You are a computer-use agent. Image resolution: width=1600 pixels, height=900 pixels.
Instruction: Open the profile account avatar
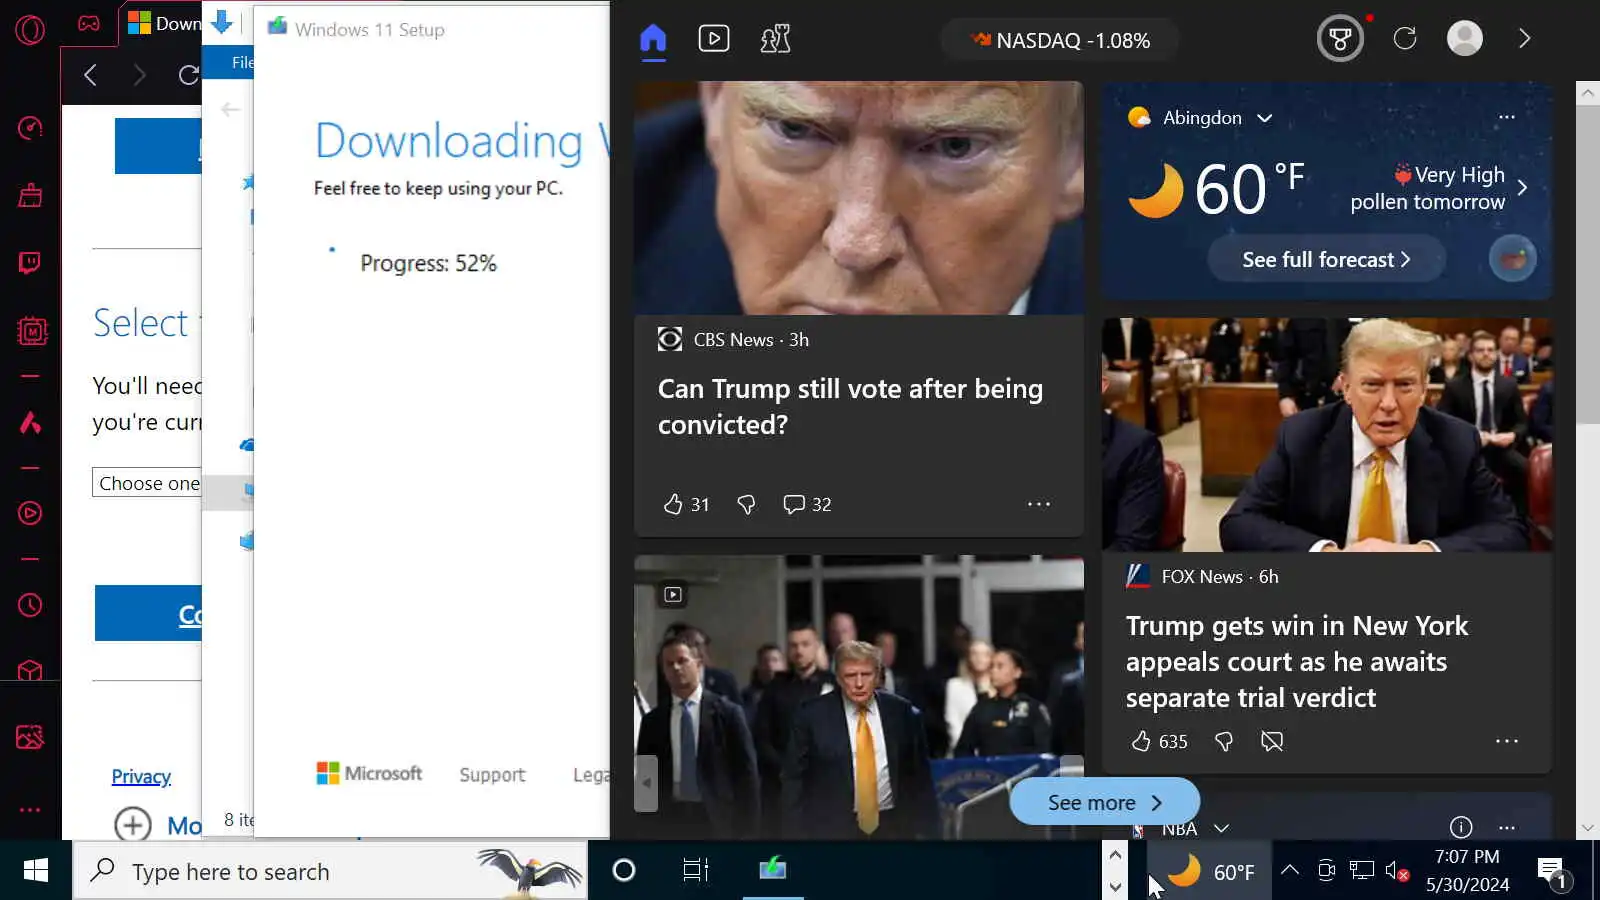[x=1465, y=39]
